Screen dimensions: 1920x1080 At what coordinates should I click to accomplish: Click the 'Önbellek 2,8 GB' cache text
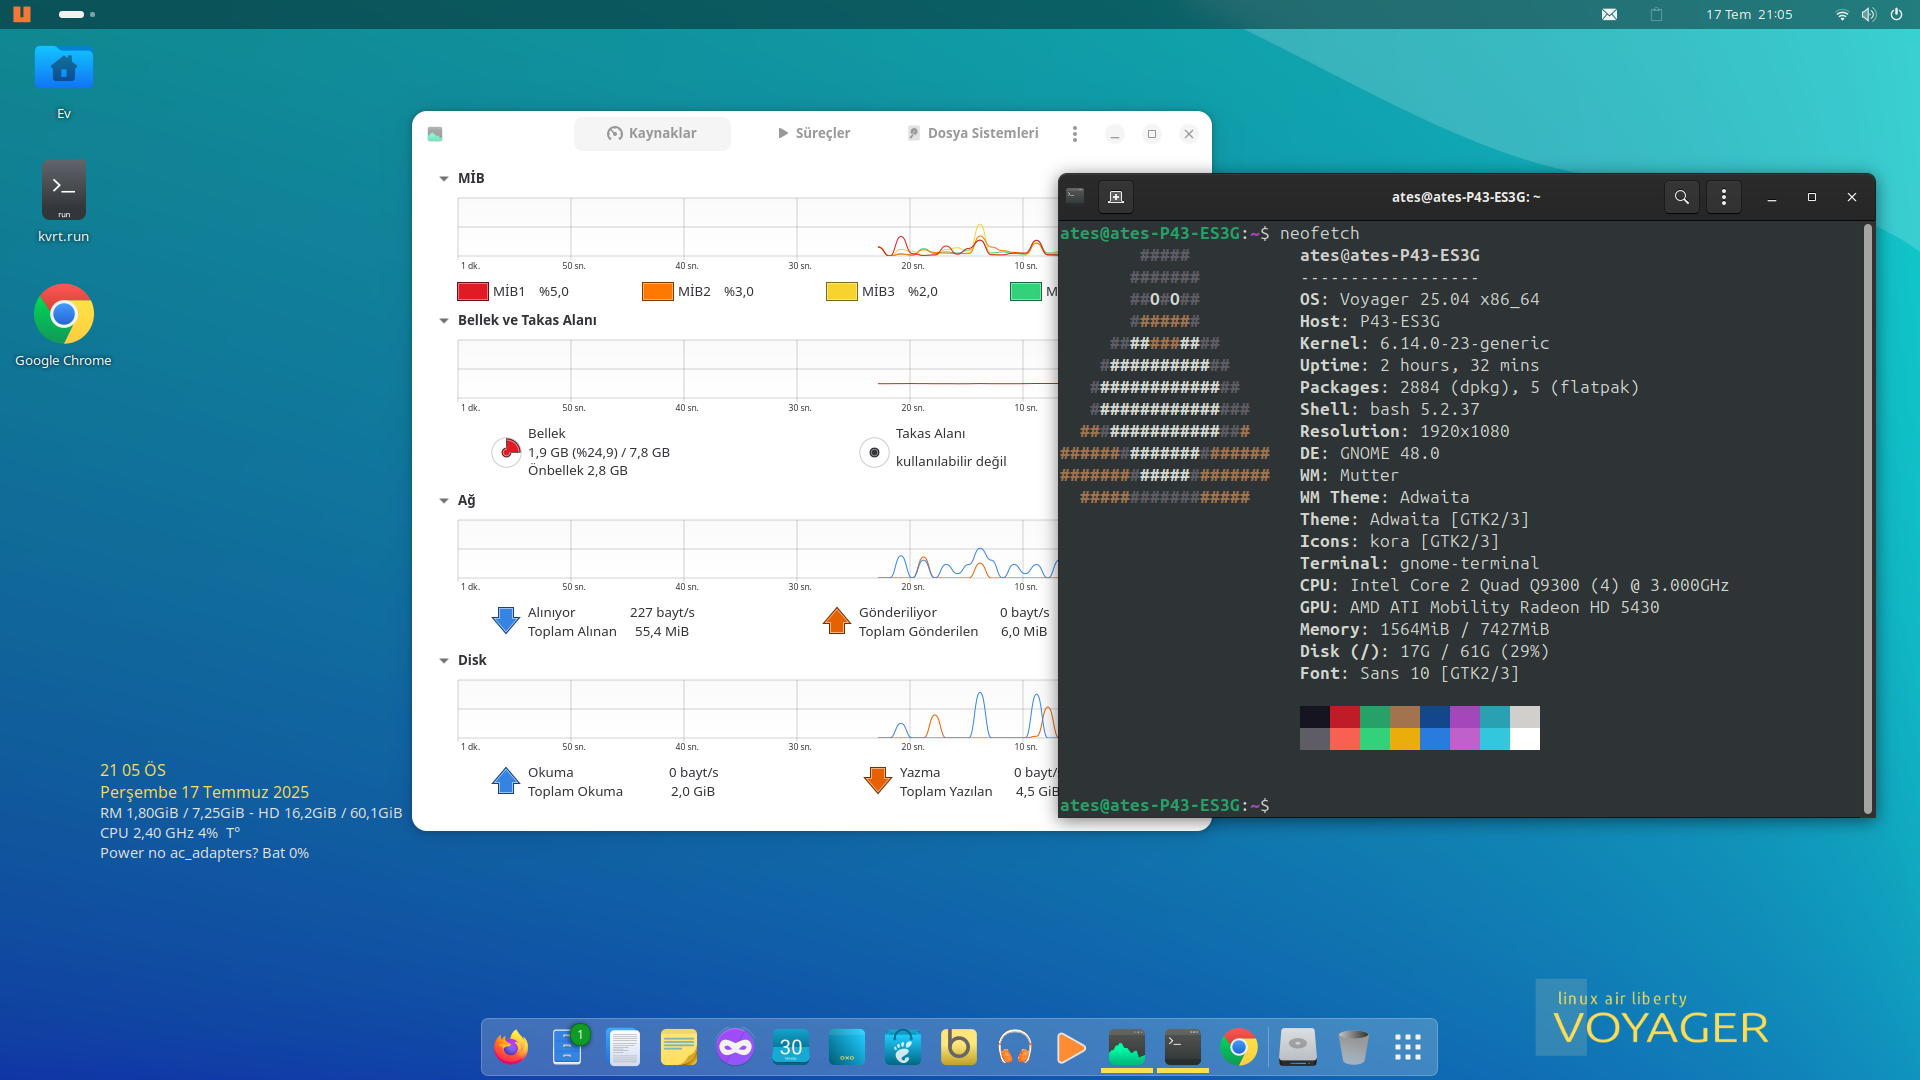click(x=578, y=471)
